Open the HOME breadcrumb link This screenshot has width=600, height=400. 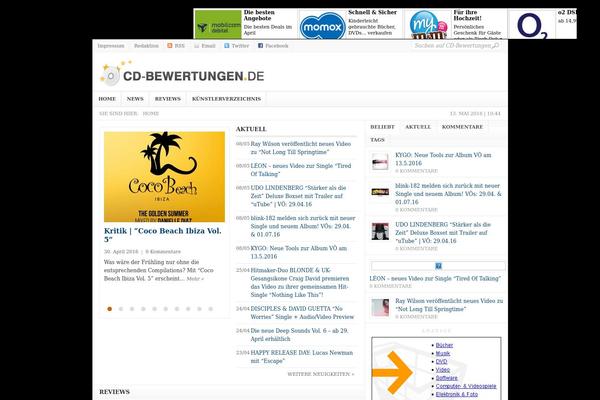[x=151, y=113]
